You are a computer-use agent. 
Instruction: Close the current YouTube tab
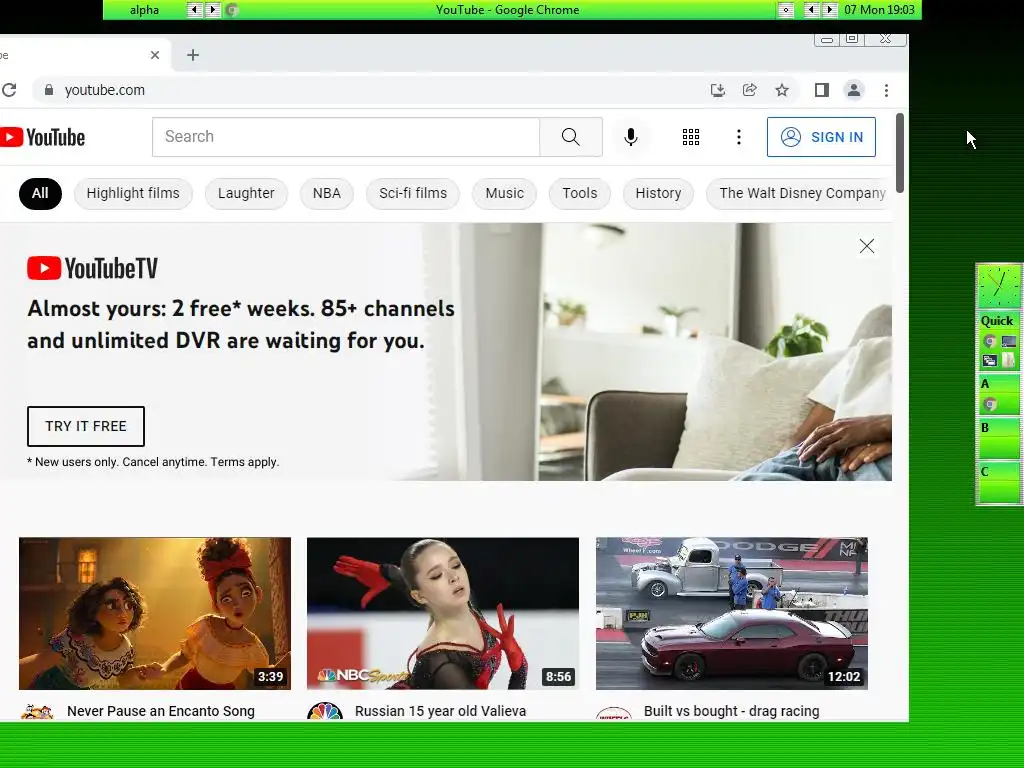(x=155, y=55)
